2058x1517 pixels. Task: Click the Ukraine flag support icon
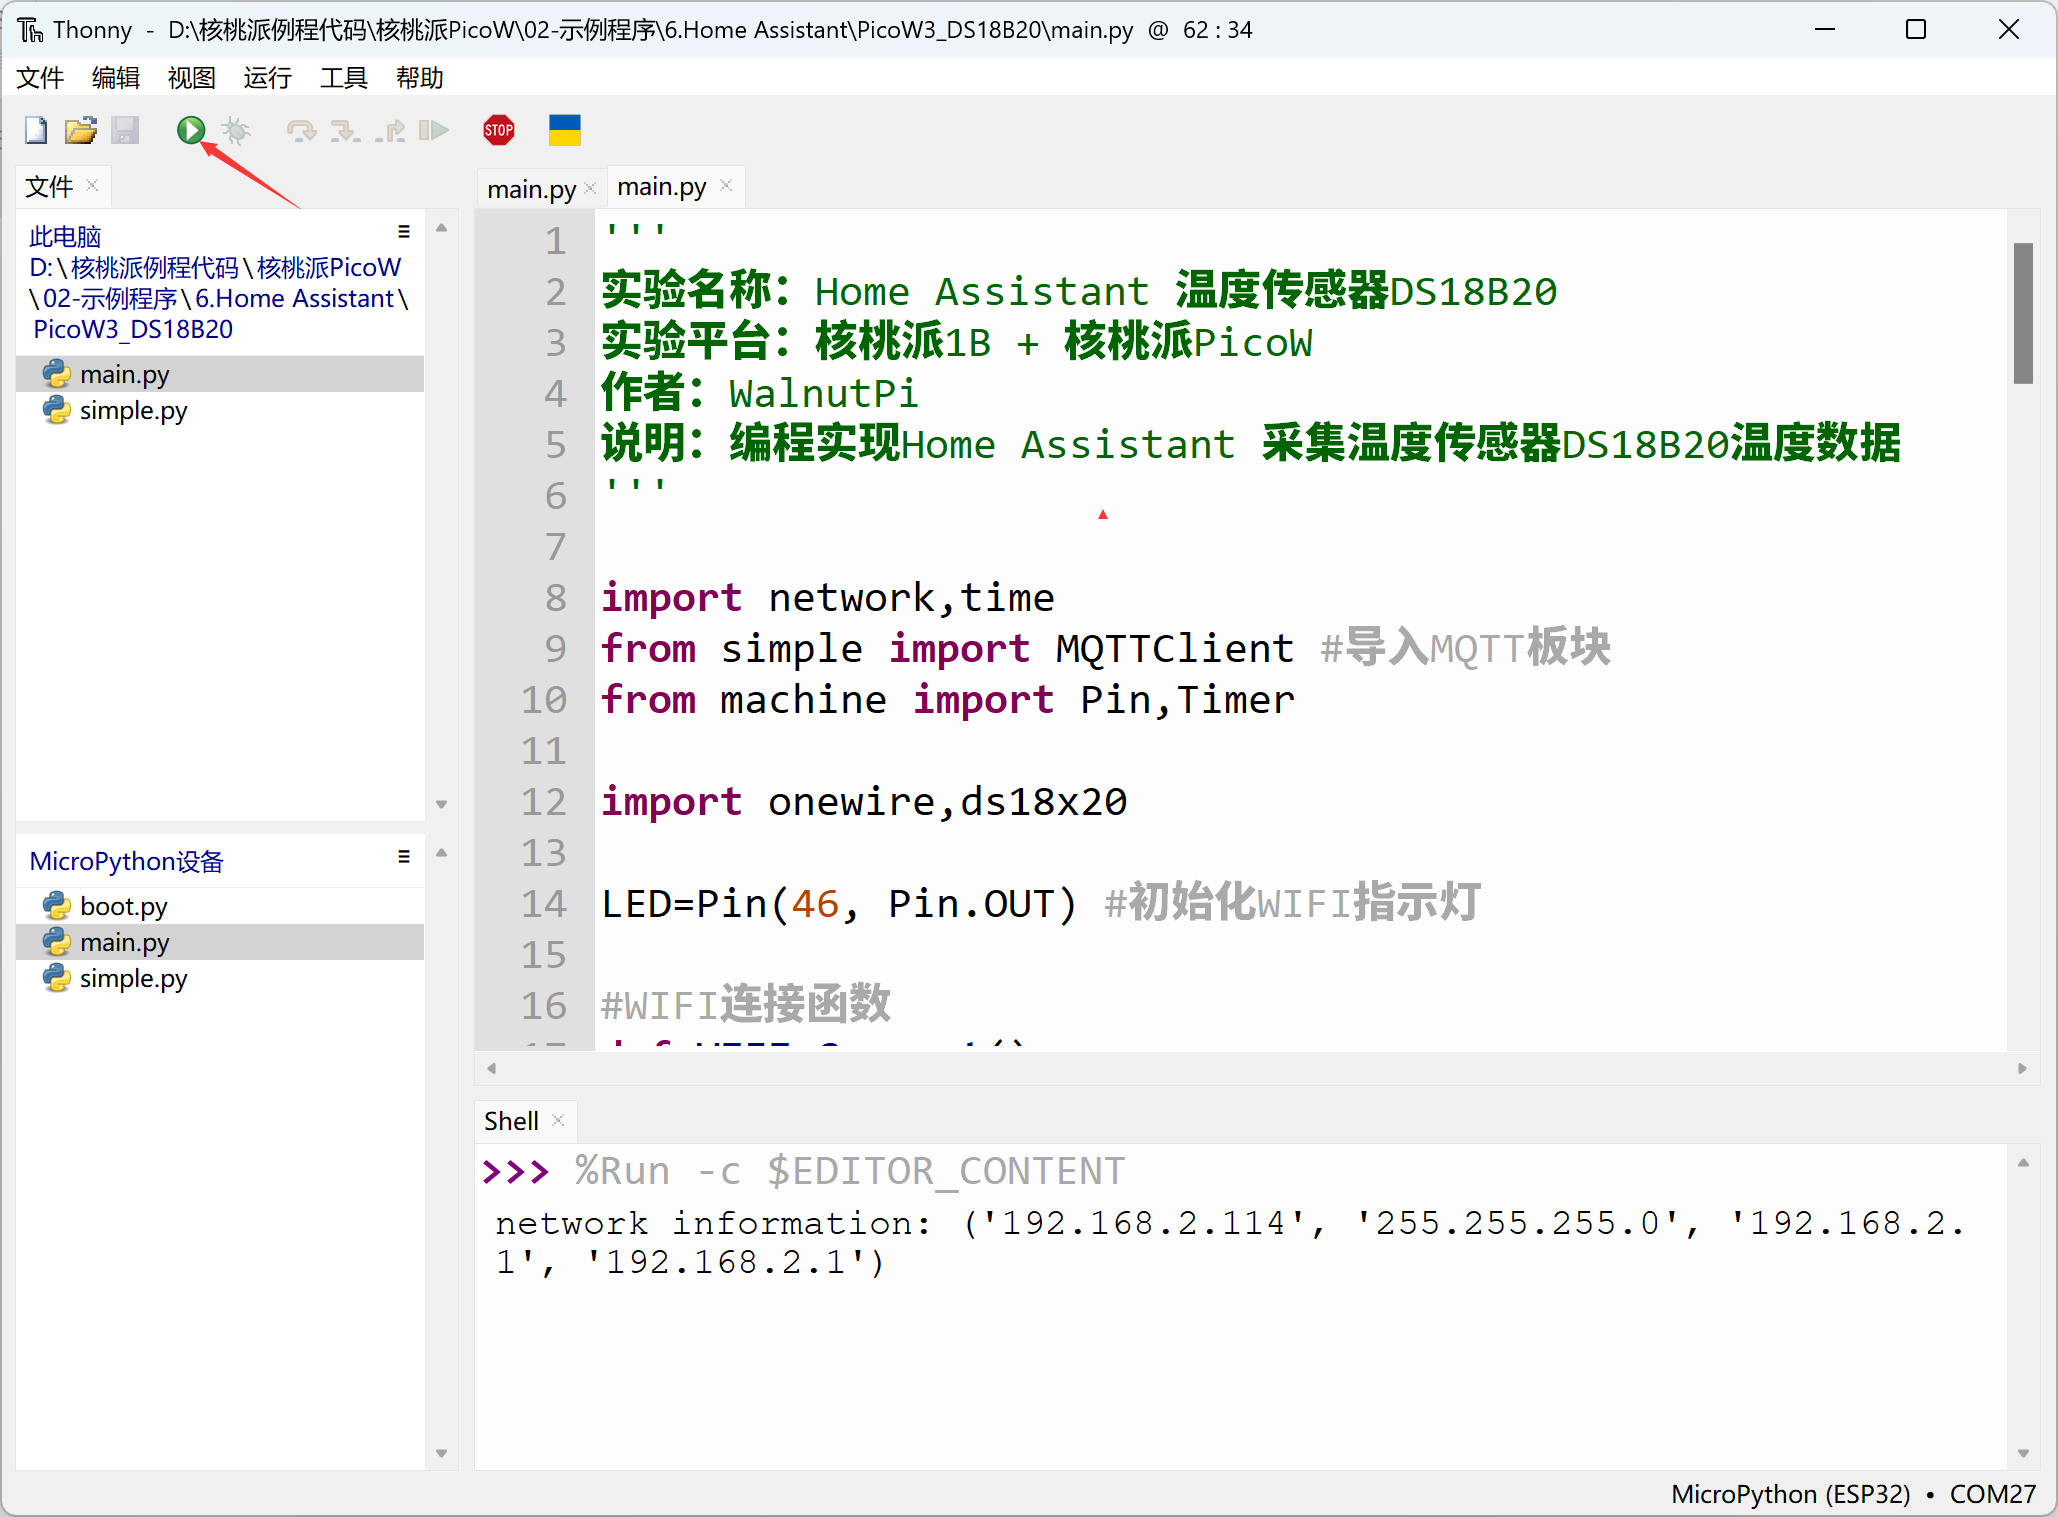tap(565, 130)
